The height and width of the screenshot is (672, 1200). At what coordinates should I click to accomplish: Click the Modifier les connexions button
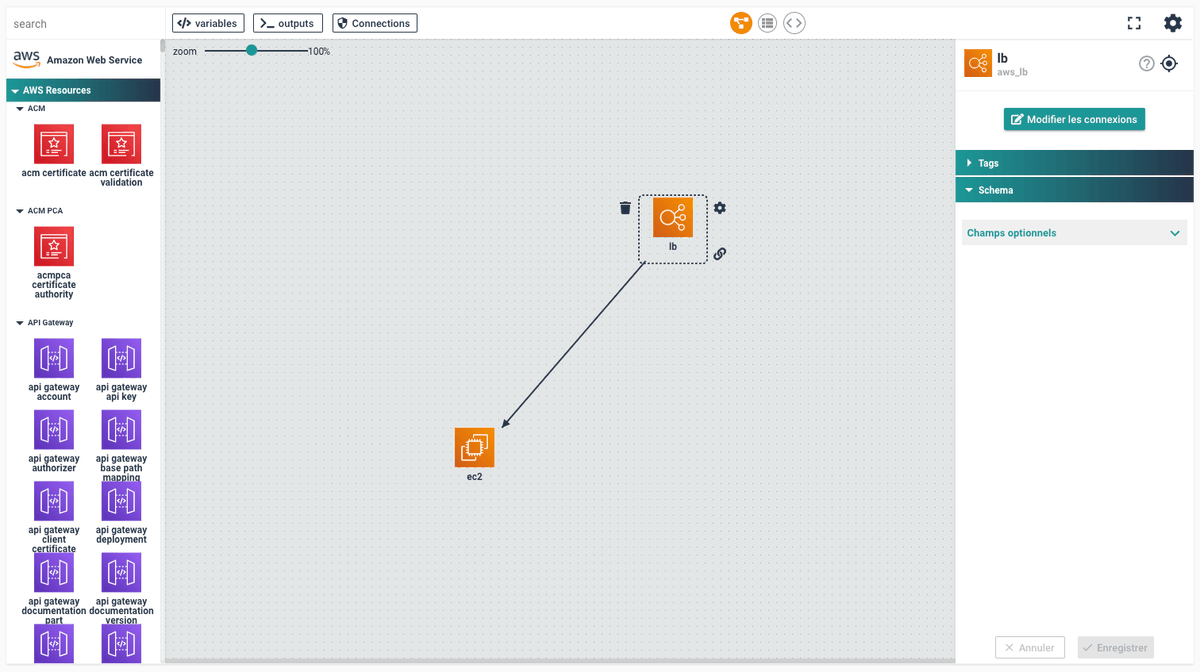(x=1074, y=119)
